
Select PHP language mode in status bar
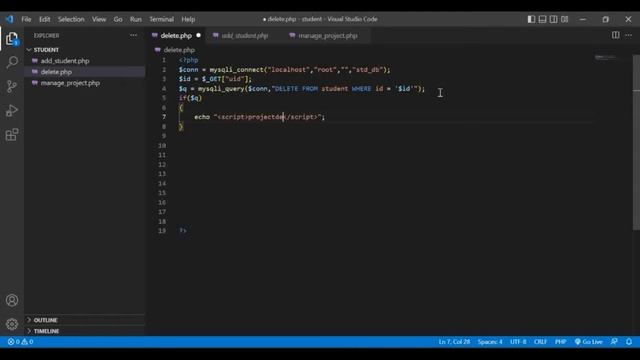(x=560, y=342)
